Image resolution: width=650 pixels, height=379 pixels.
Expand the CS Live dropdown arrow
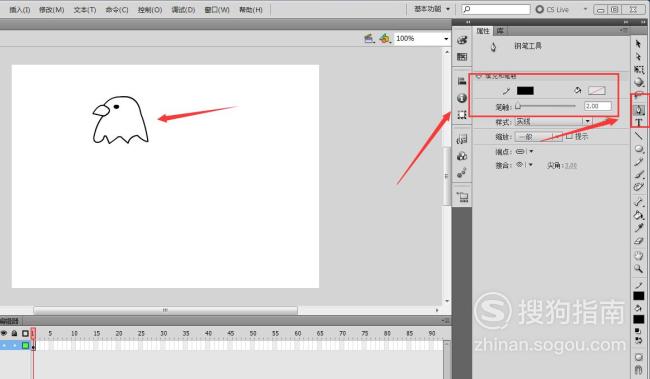585,9
